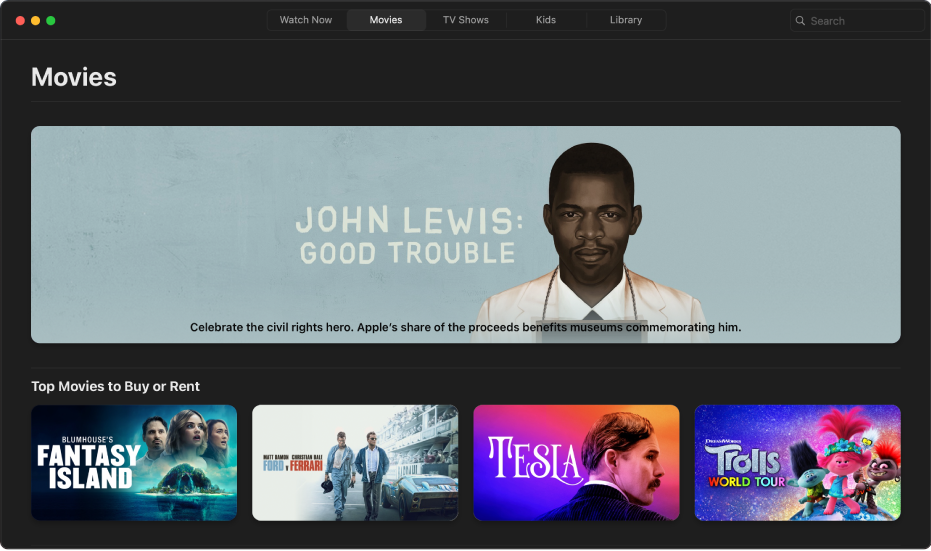Switch to the Watch Now tab
Screen dimensions: 931x551
306,20
